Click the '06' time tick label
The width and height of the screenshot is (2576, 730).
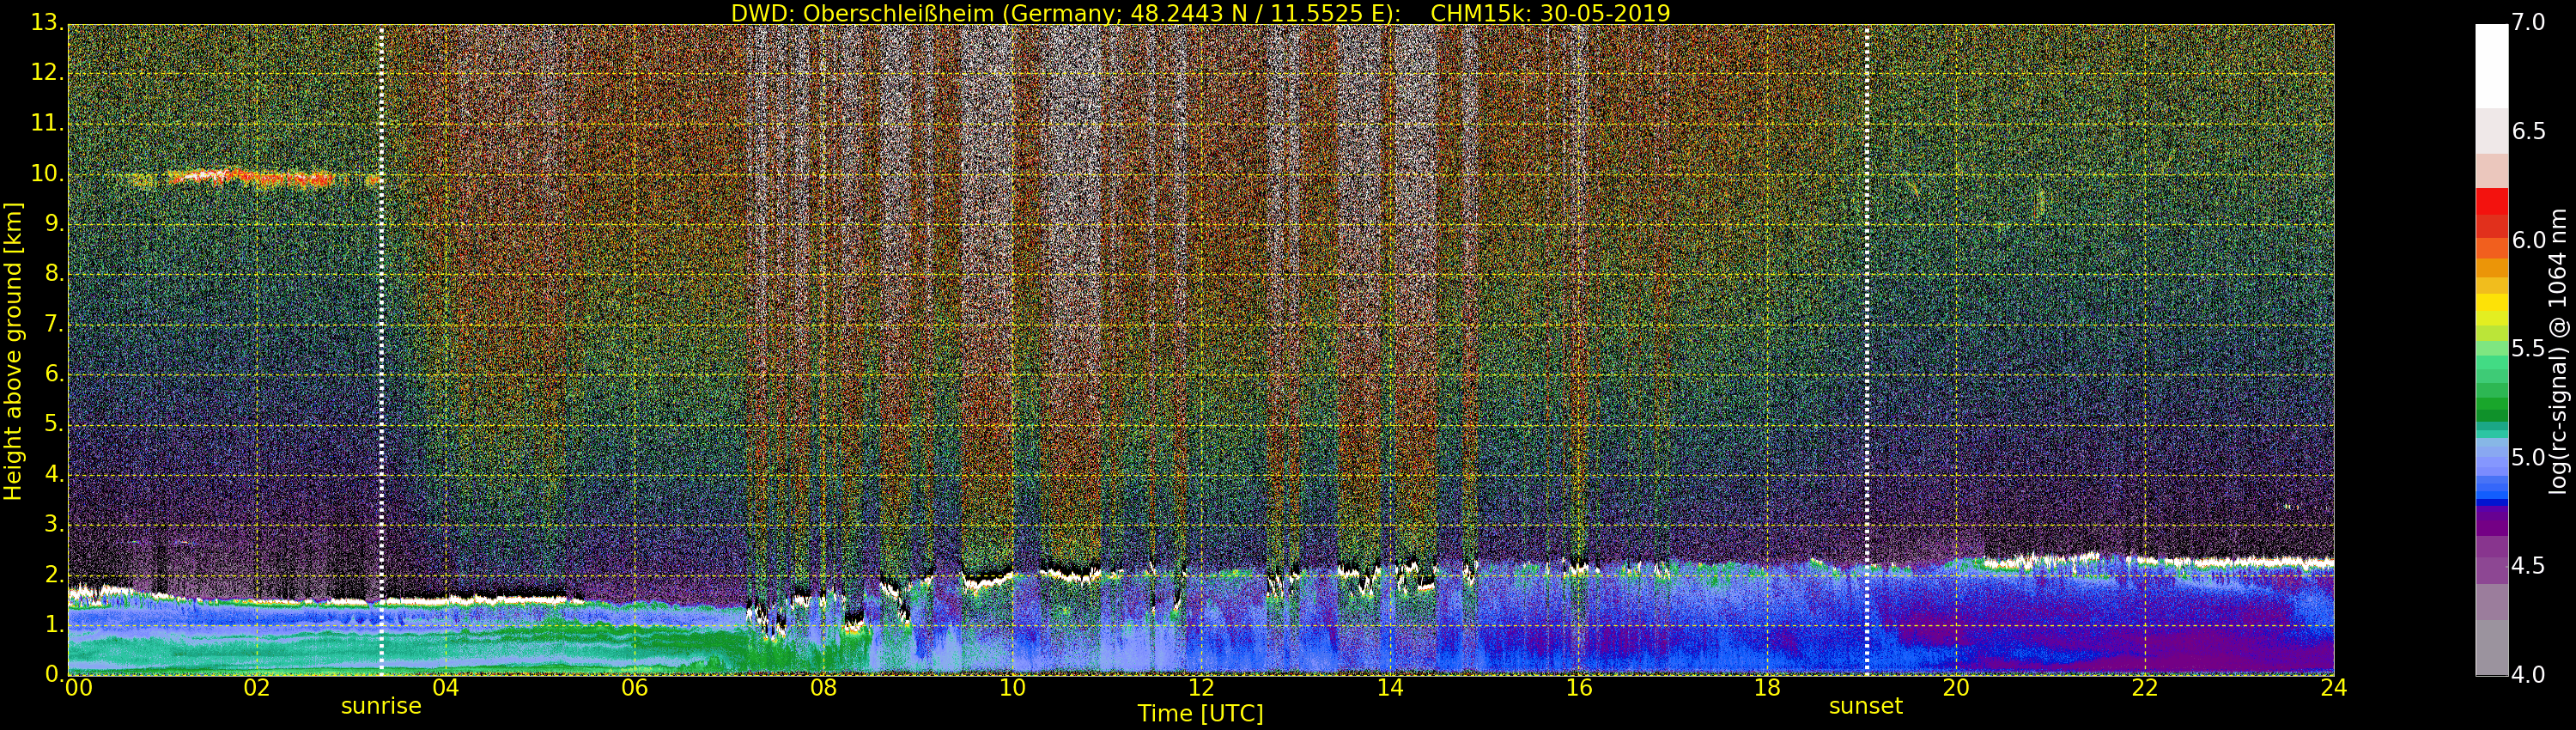point(634,688)
